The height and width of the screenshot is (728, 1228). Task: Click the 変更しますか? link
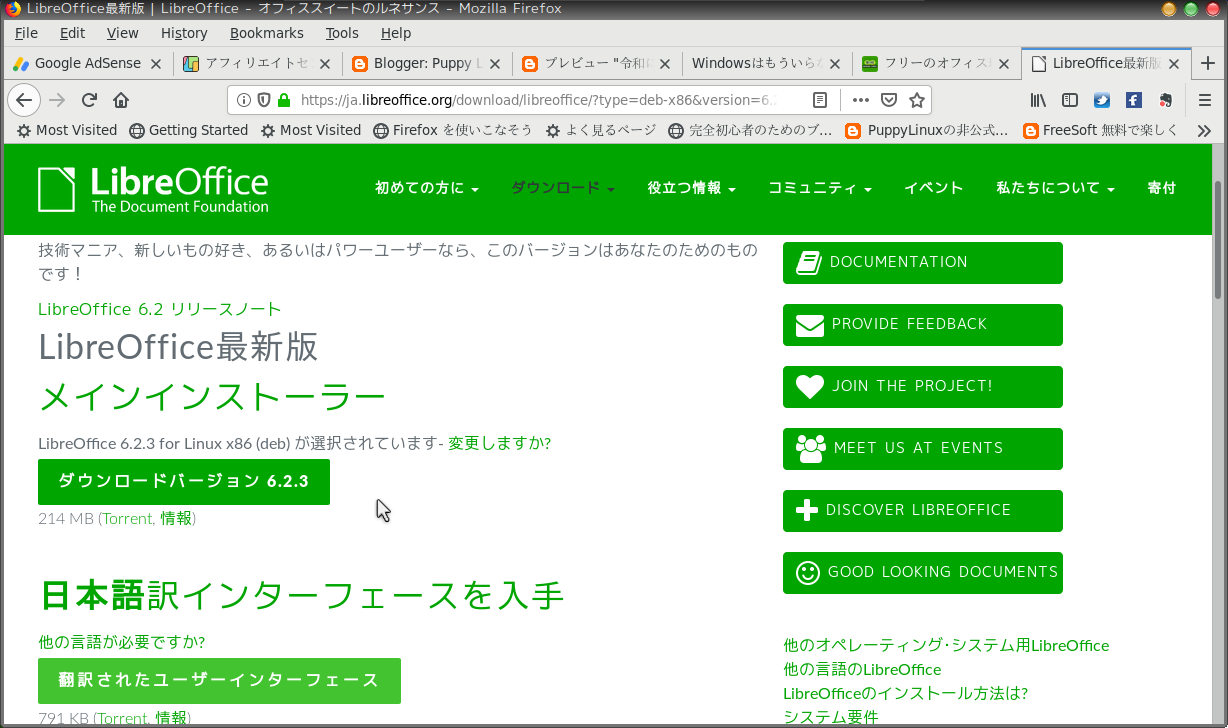(x=499, y=443)
